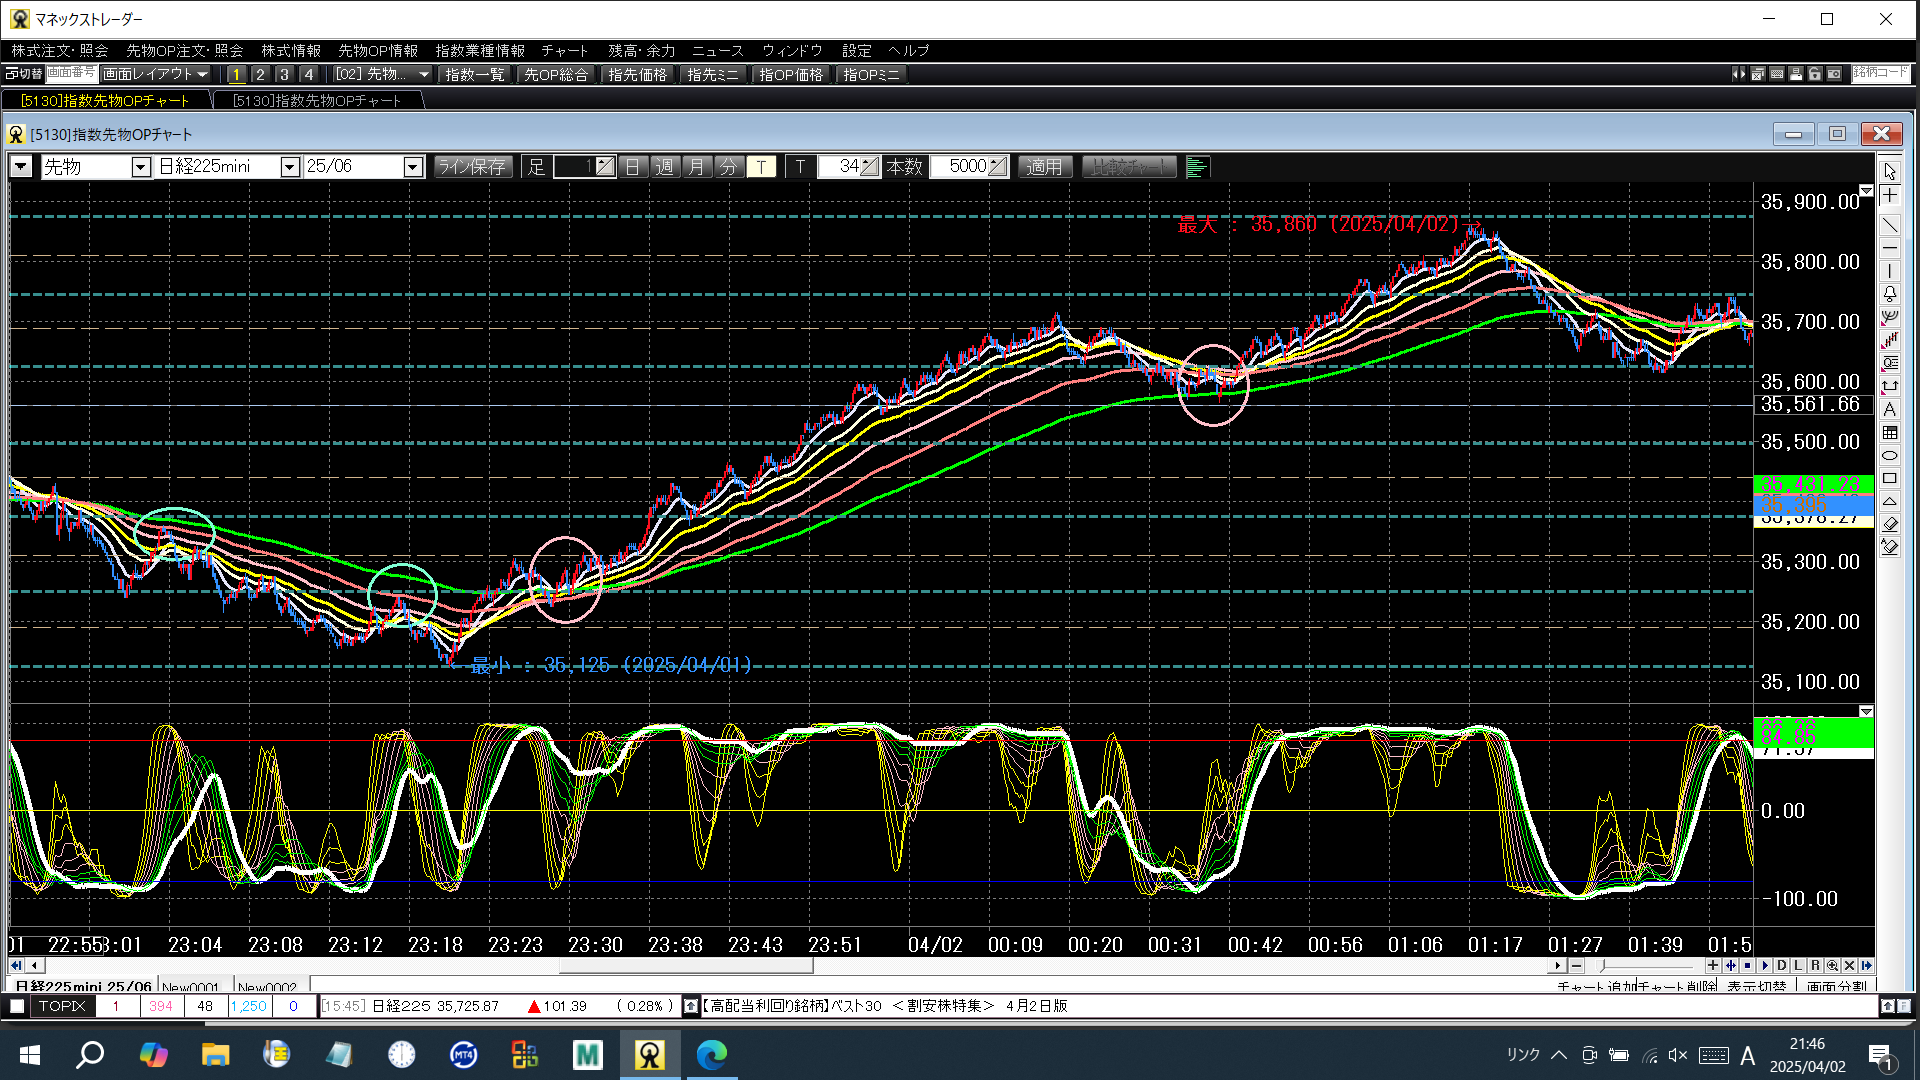Open the 日経225mini instrument dropdown
This screenshot has height=1080, width=1920.
[290, 167]
